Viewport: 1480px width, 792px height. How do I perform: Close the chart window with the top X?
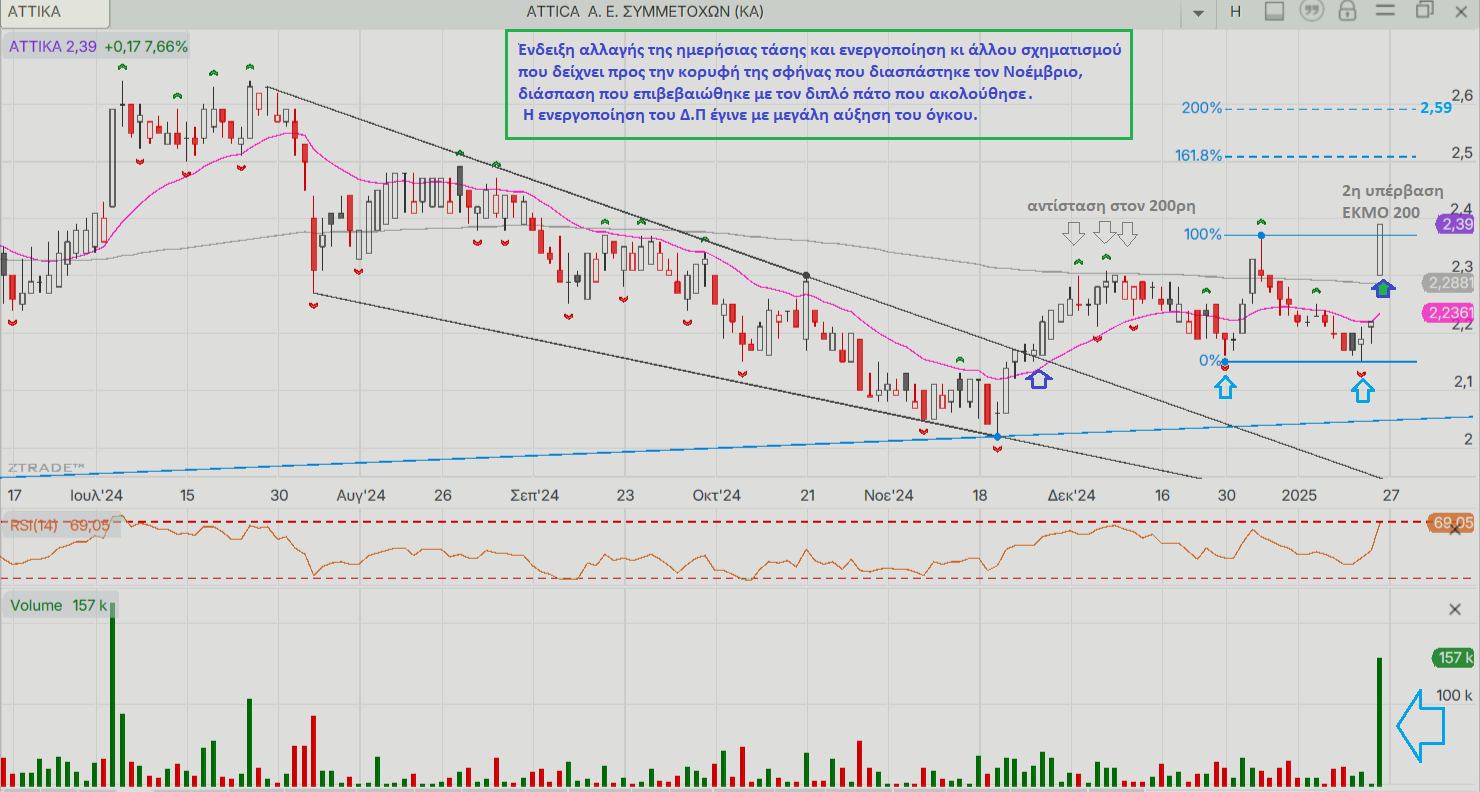(x=1461, y=10)
